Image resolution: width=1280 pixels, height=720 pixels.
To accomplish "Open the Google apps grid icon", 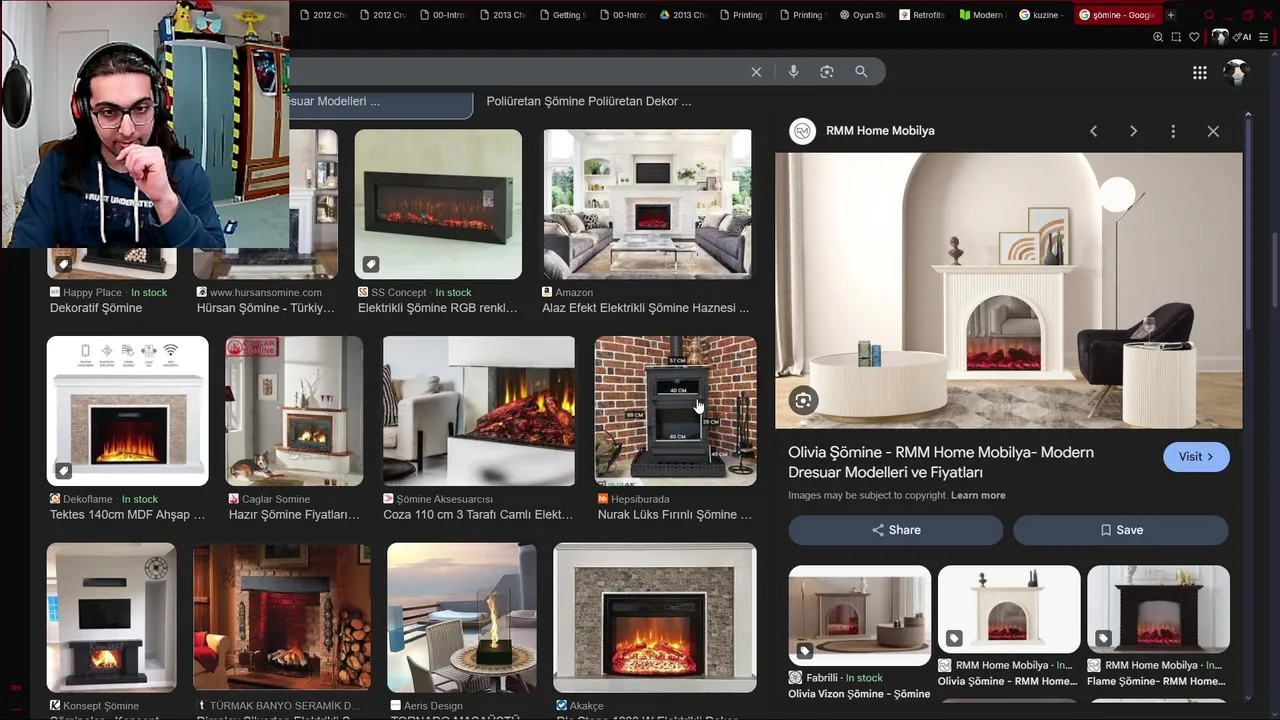I will (1200, 72).
